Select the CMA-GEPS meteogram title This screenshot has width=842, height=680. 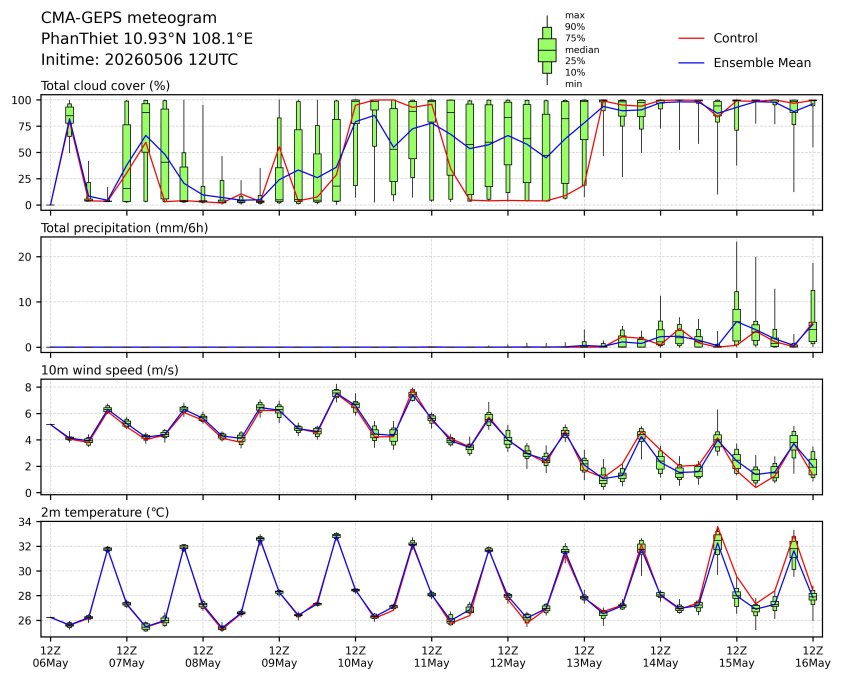(129, 18)
